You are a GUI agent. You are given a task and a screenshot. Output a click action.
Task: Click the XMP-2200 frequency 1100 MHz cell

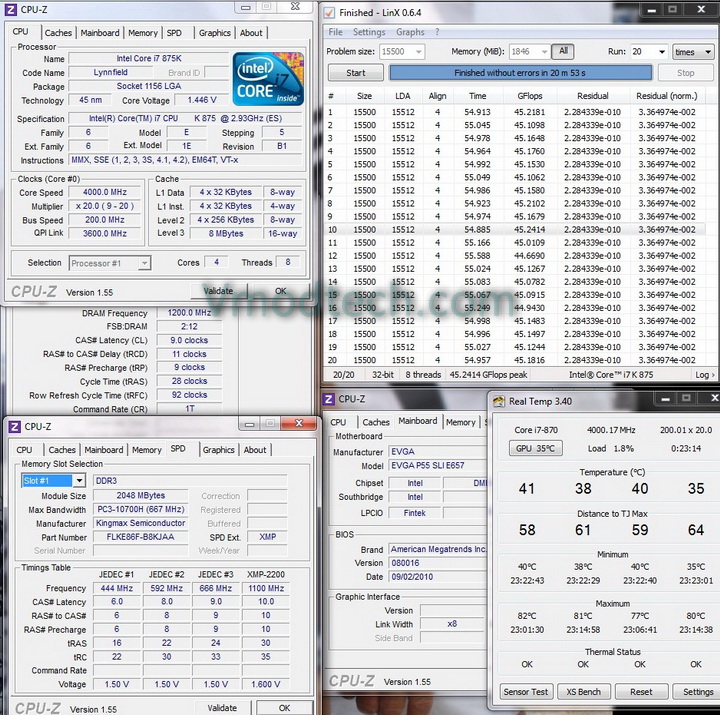tap(266, 588)
